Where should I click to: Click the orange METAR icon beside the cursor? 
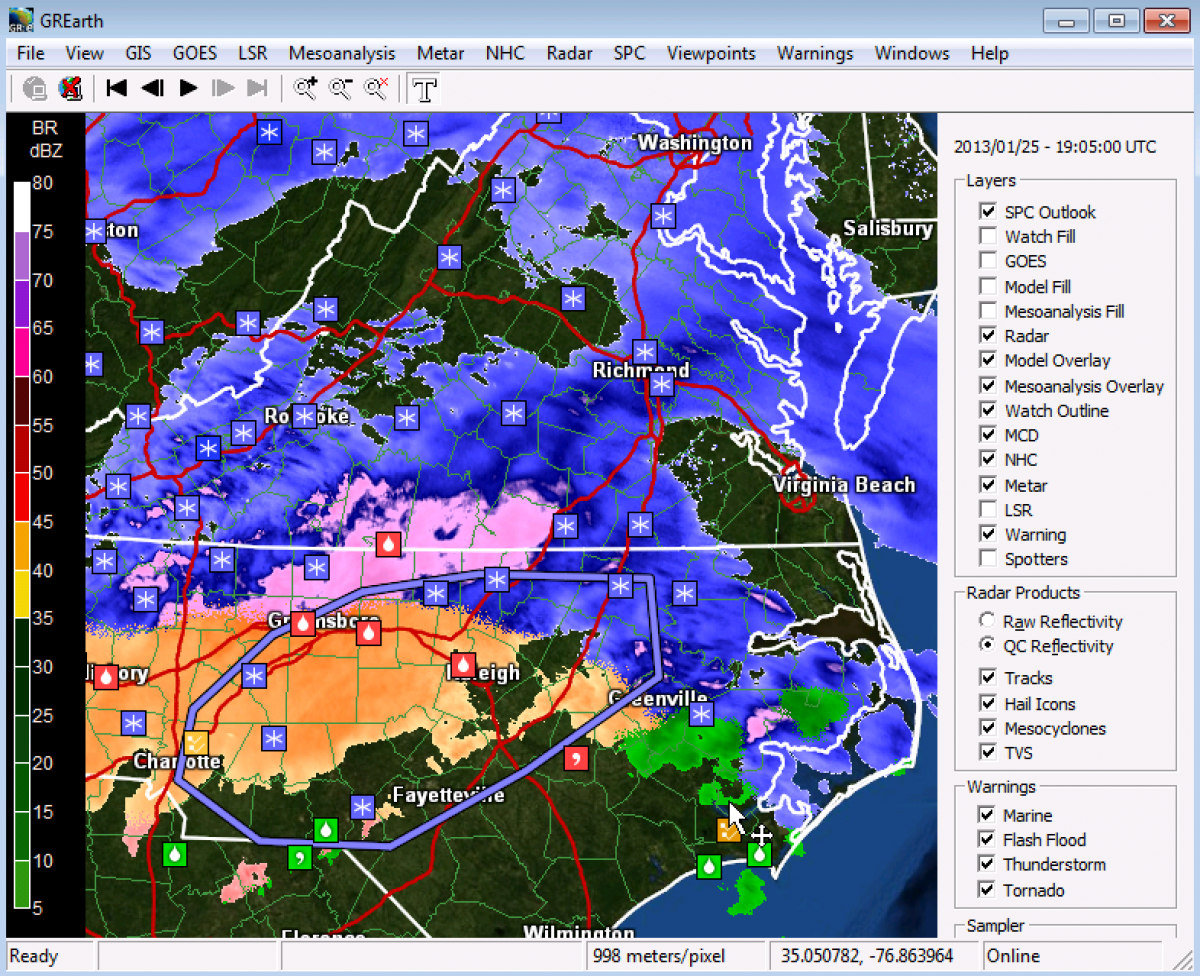click(729, 830)
